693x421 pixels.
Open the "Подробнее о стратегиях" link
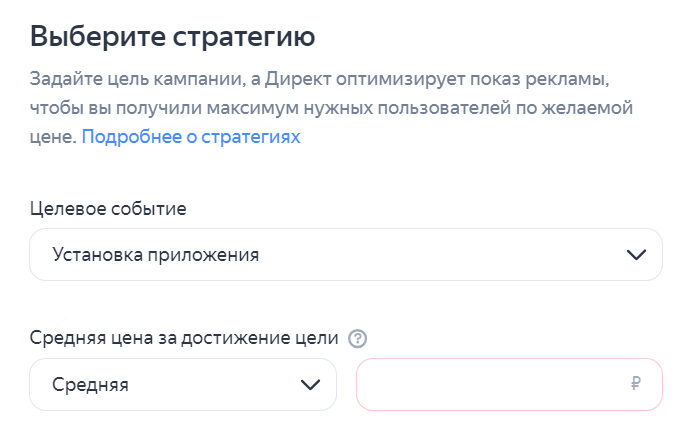(x=190, y=136)
